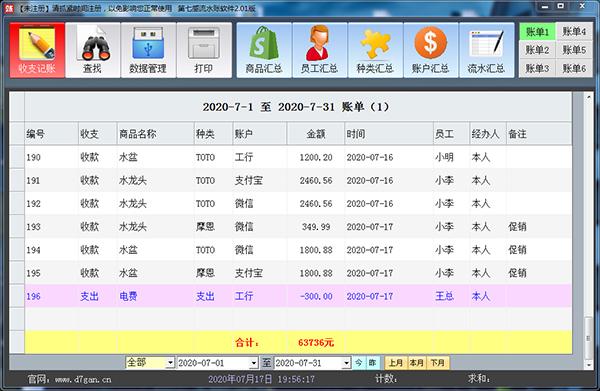Open the 收支记账 pencil icon
This screenshot has width=600, height=391.
point(37,50)
